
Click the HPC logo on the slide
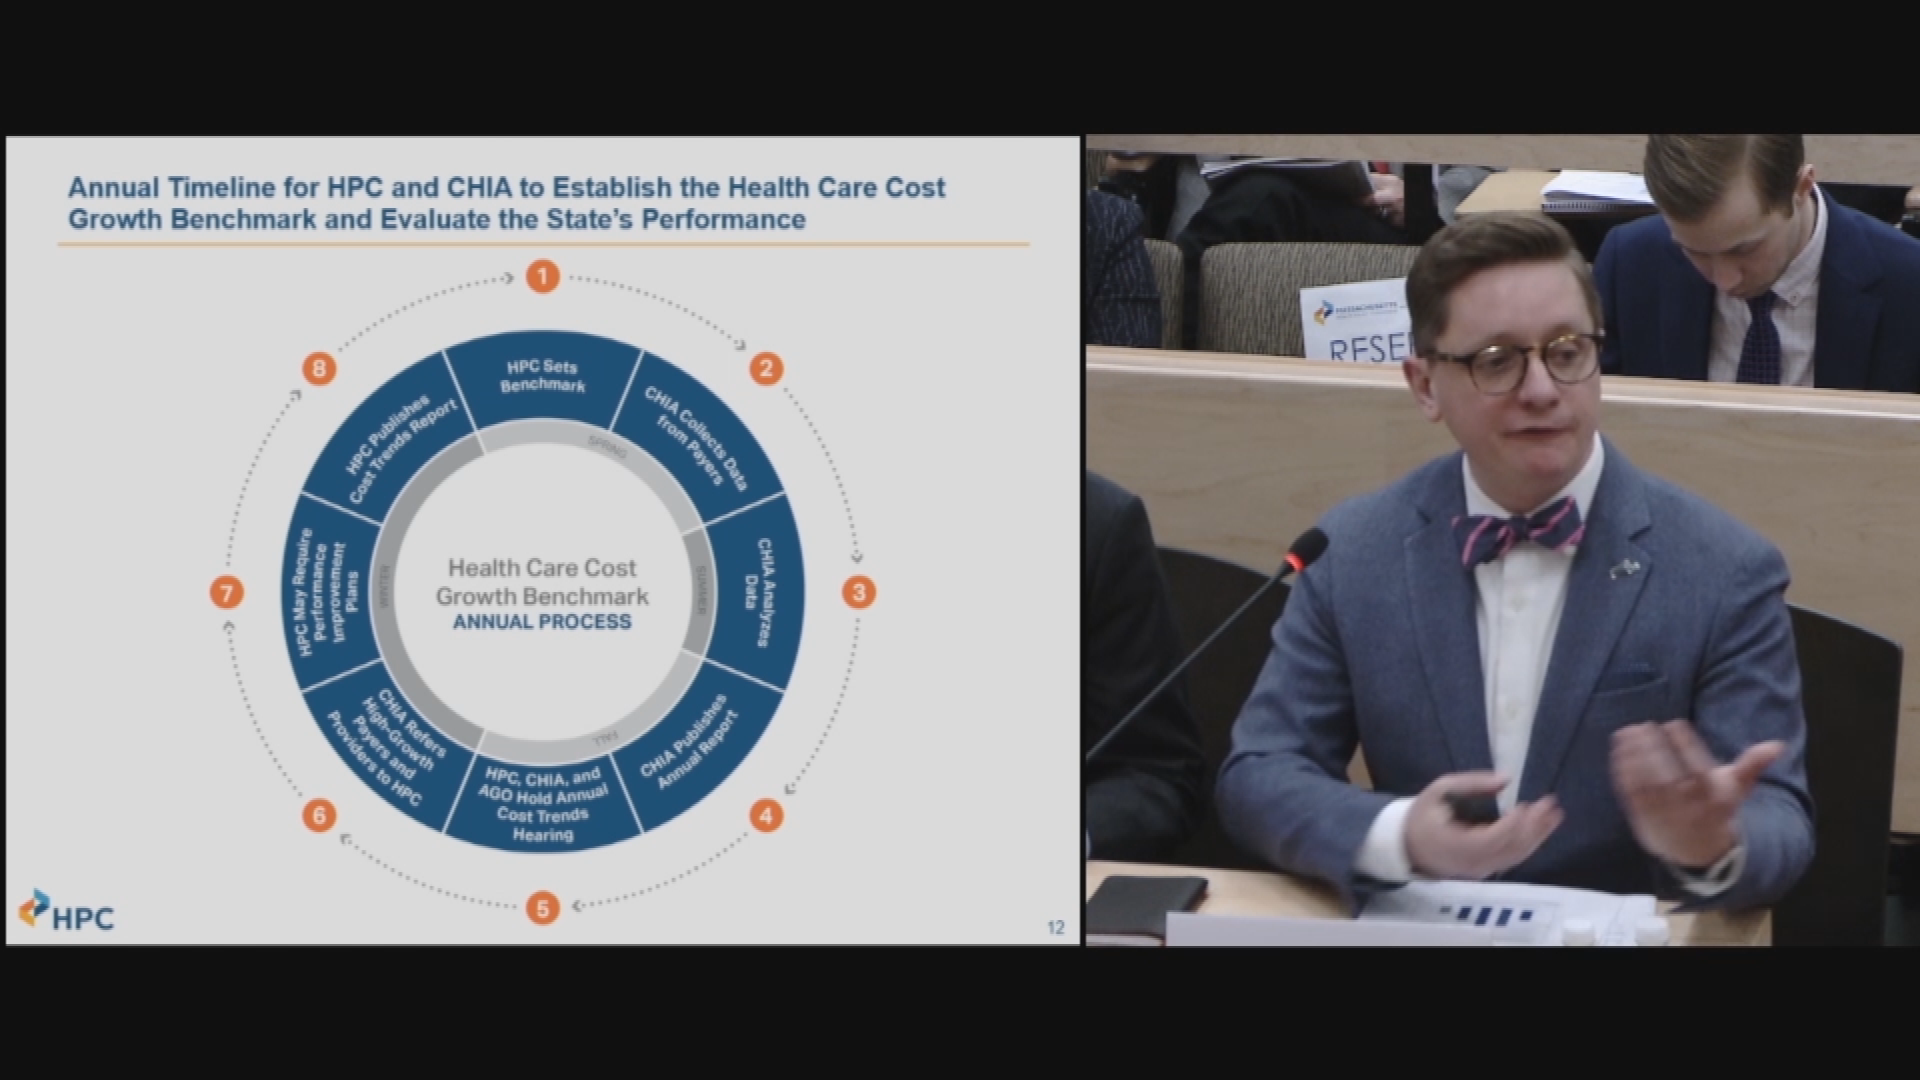66,911
